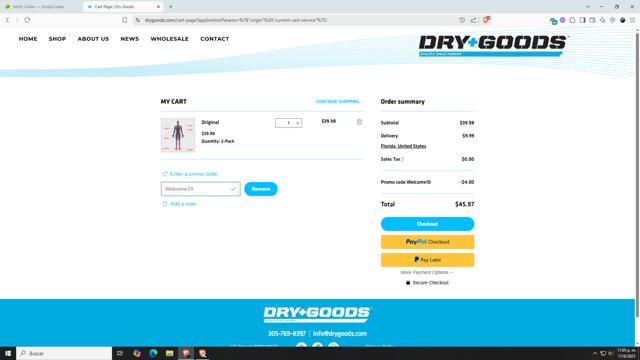
Task: Click the promo code input field
Action: [200, 189]
